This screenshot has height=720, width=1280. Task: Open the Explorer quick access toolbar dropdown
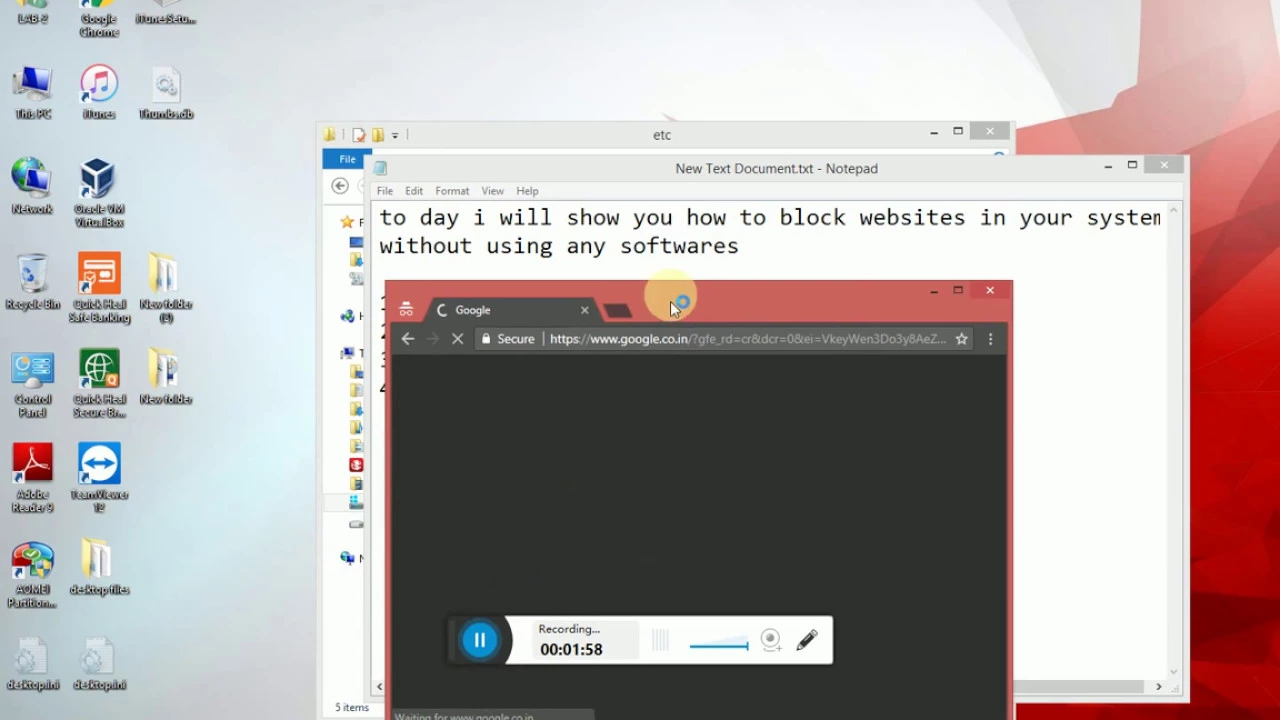click(x=395, y=135)
